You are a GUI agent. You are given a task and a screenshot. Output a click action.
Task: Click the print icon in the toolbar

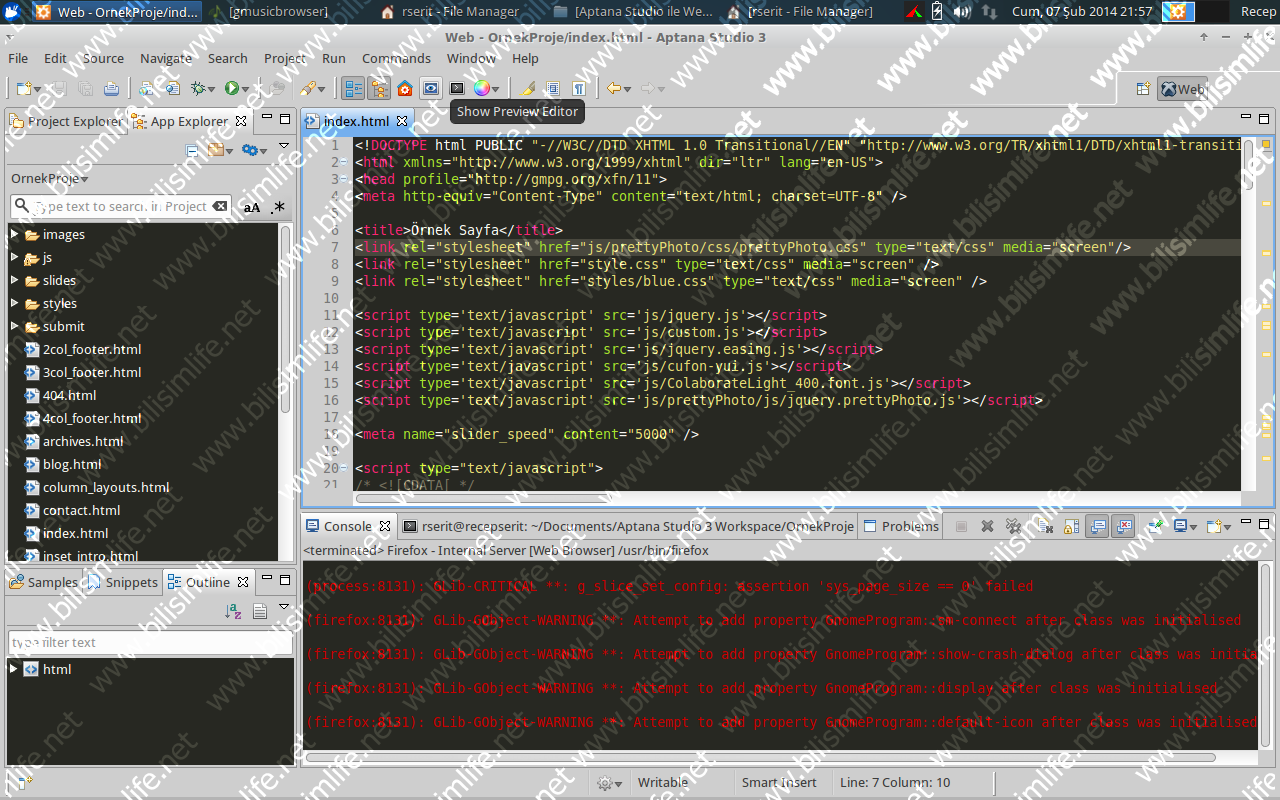[x=111, y=88]
